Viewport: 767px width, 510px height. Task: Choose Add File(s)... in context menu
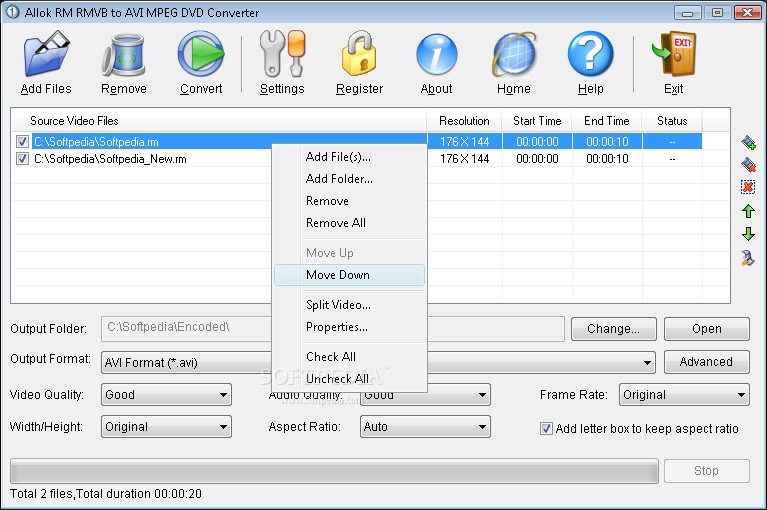tap(349, 157)
